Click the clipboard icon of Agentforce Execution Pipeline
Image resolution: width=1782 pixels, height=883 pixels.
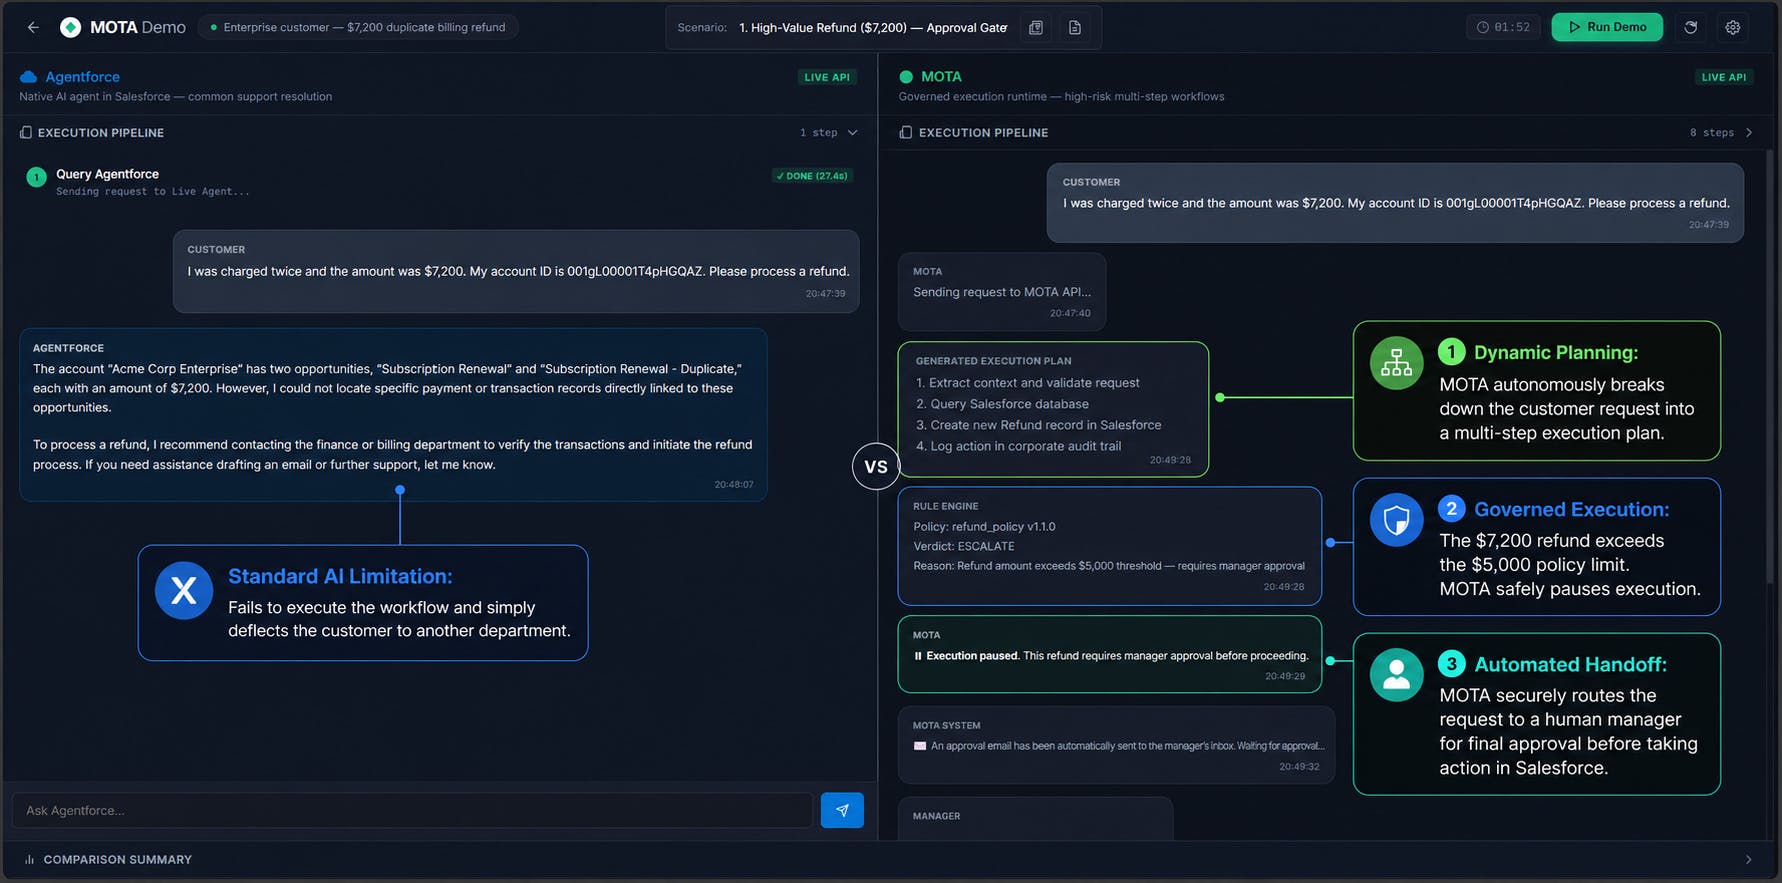point(26,132)
